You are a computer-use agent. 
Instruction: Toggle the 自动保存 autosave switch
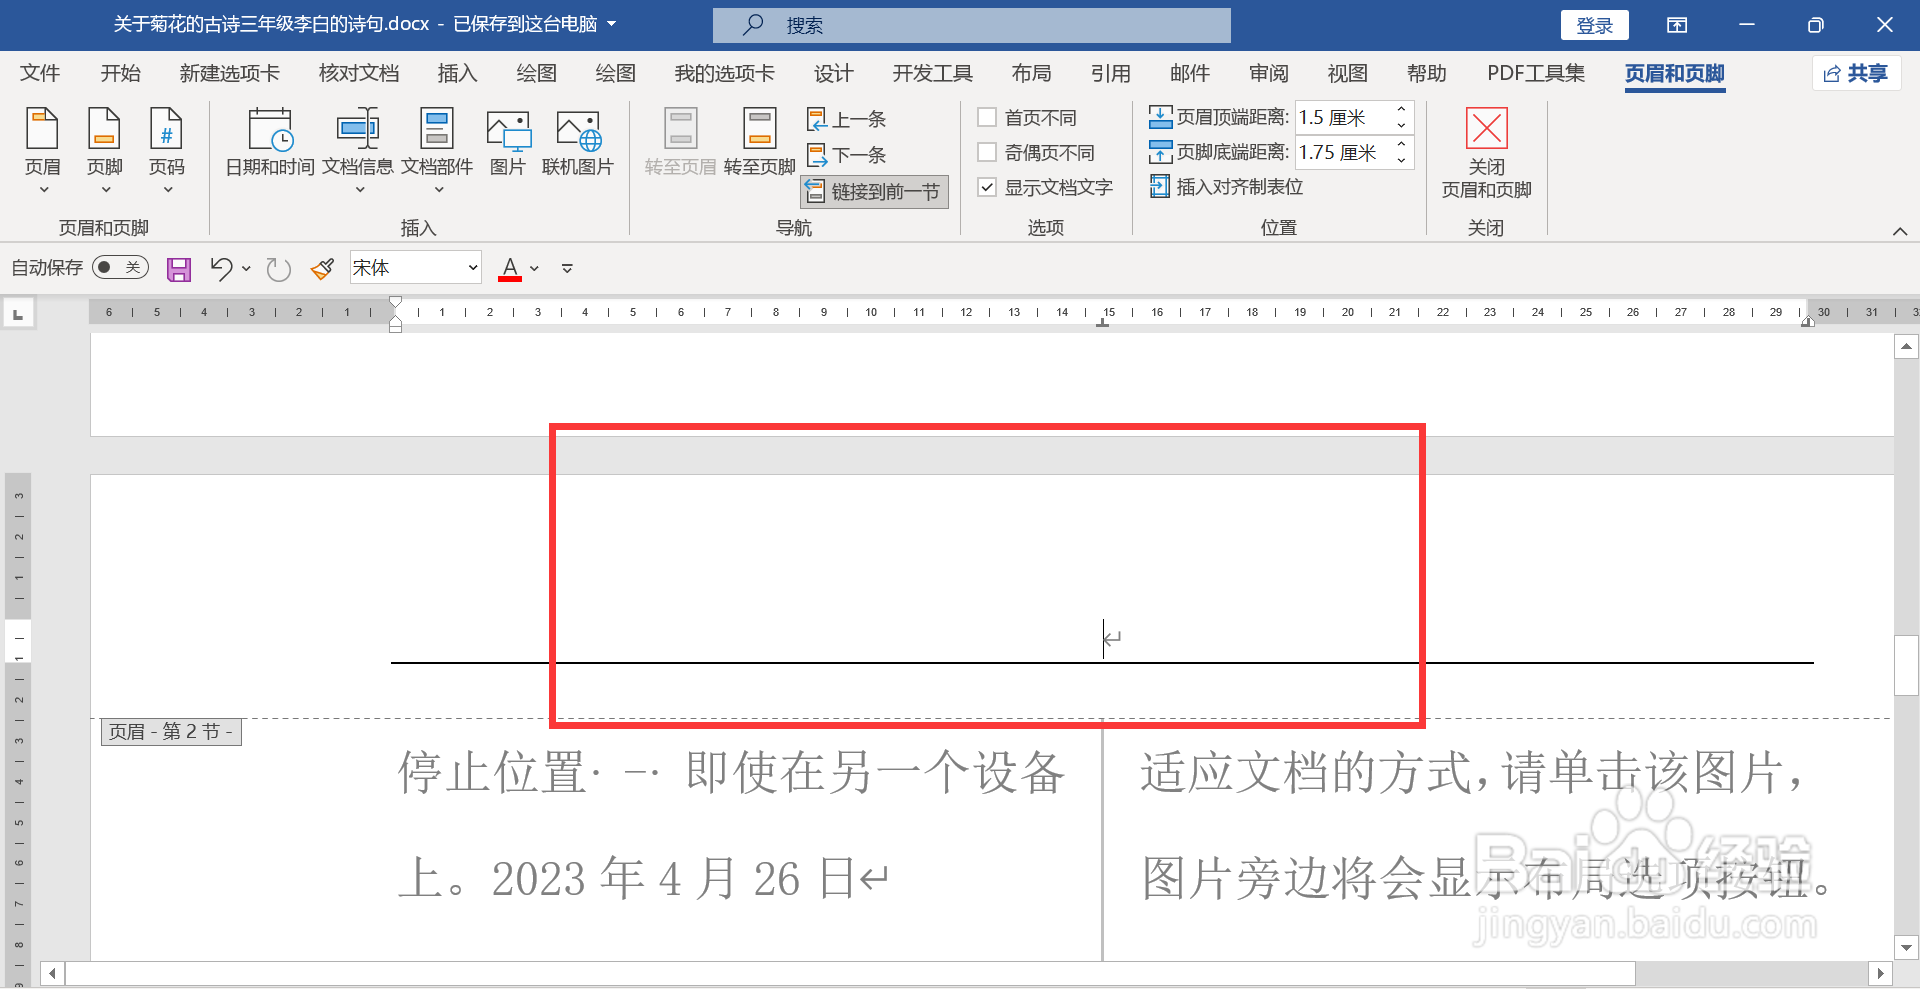[x=120, y=267]
